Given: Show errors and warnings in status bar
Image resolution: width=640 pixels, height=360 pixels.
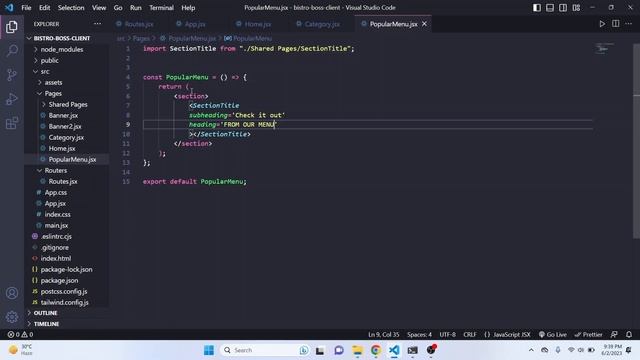Looking at the screenshot, I should point(20,334).
